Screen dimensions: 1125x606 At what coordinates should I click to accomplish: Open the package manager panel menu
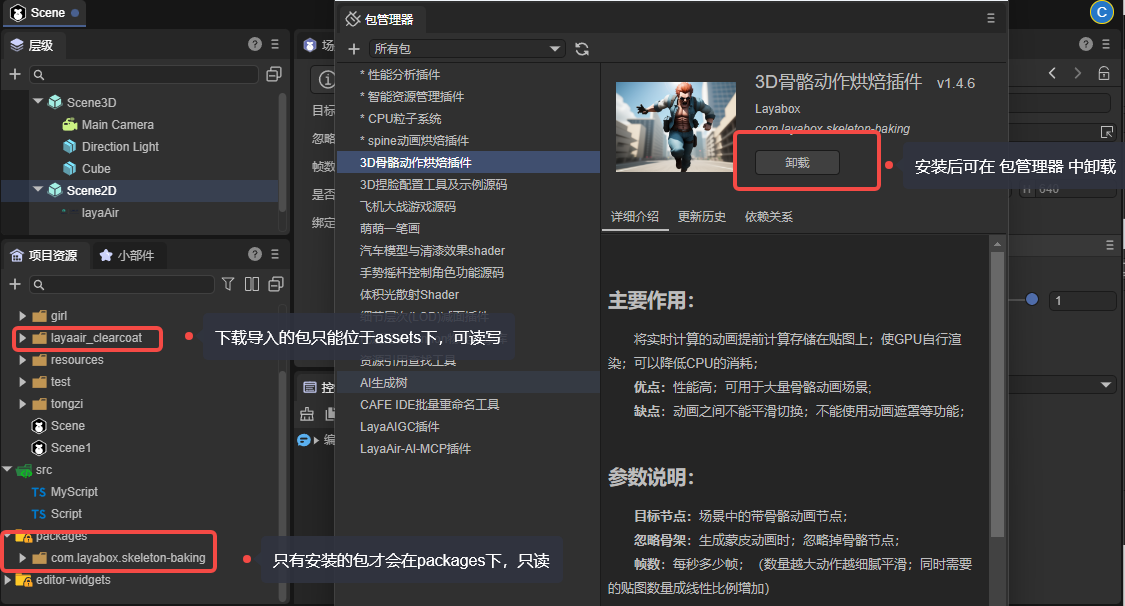991,18
